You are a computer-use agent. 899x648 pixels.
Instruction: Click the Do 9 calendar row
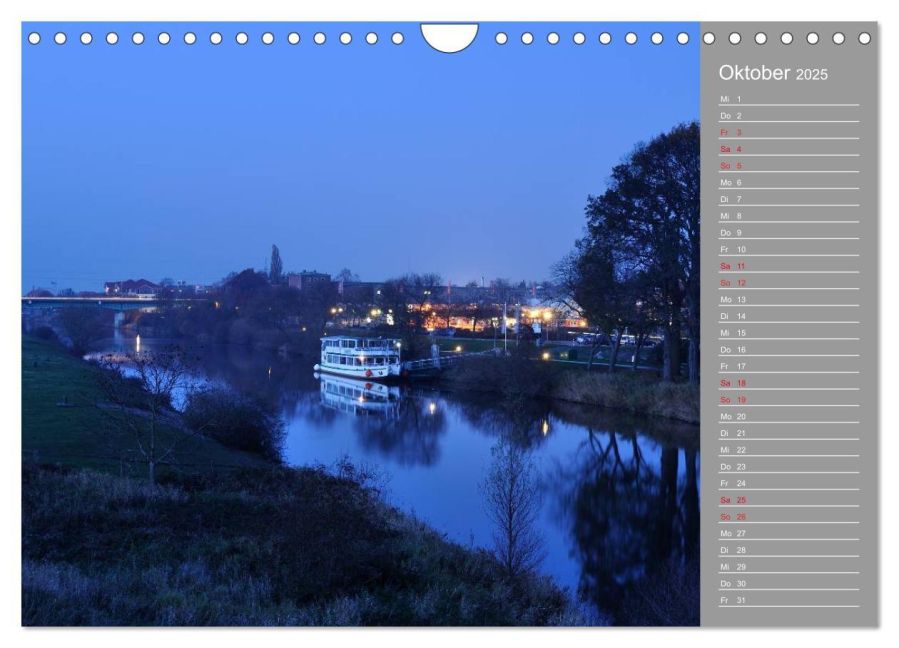tap(787, 232)
